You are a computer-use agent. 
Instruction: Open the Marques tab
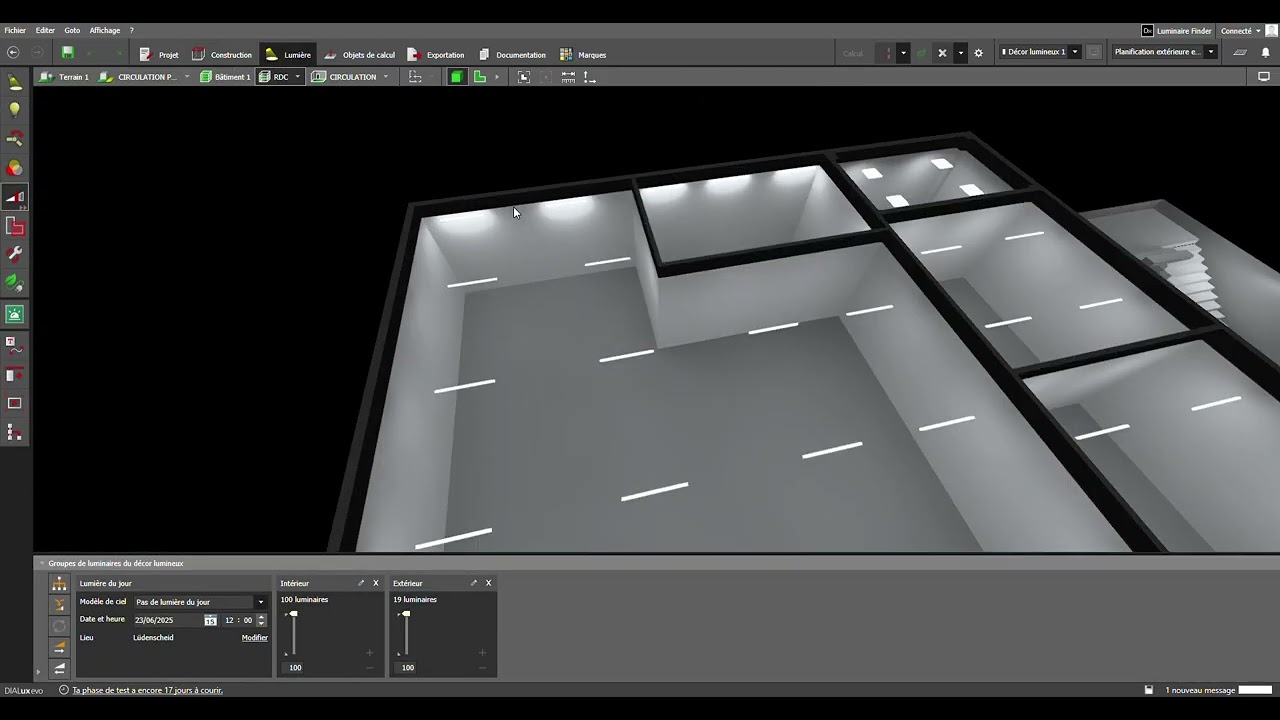583,55
